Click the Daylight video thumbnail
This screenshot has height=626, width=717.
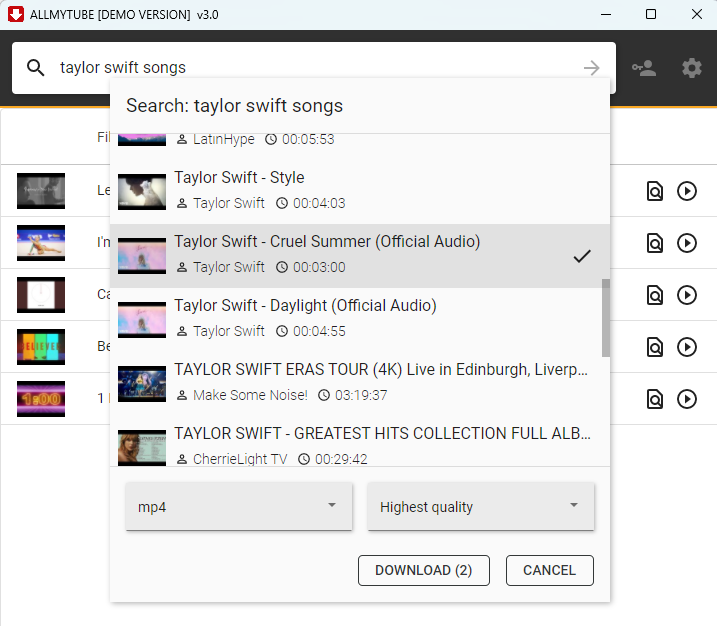click(142, 320)
